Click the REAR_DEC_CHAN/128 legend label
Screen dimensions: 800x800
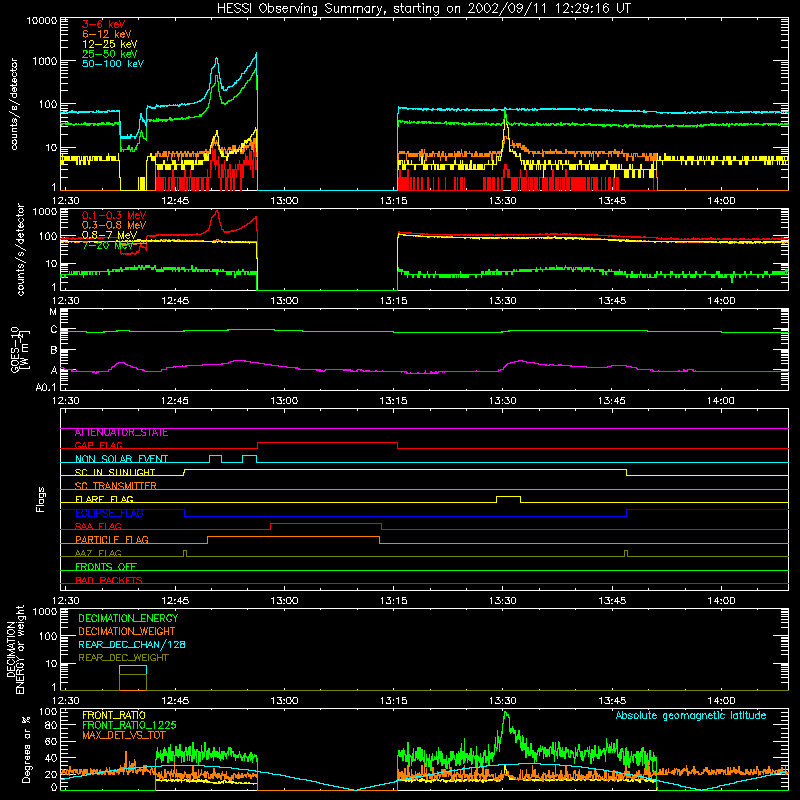[x=132, y=644]
